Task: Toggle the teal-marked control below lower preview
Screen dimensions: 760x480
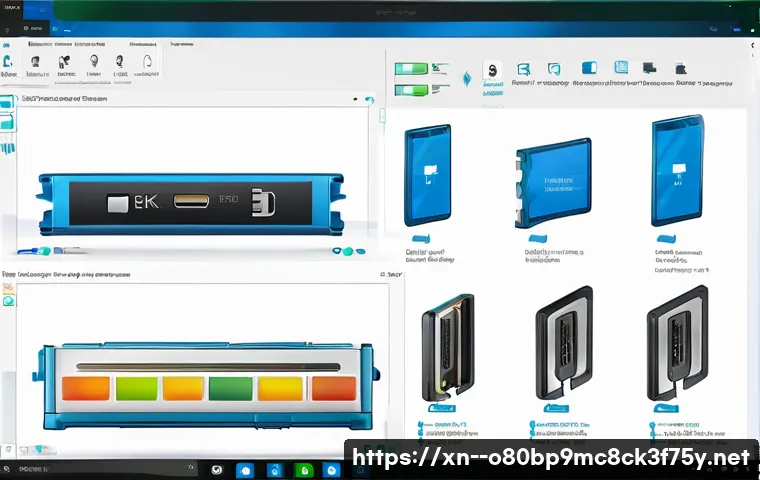Action: (x=38, y=449)
